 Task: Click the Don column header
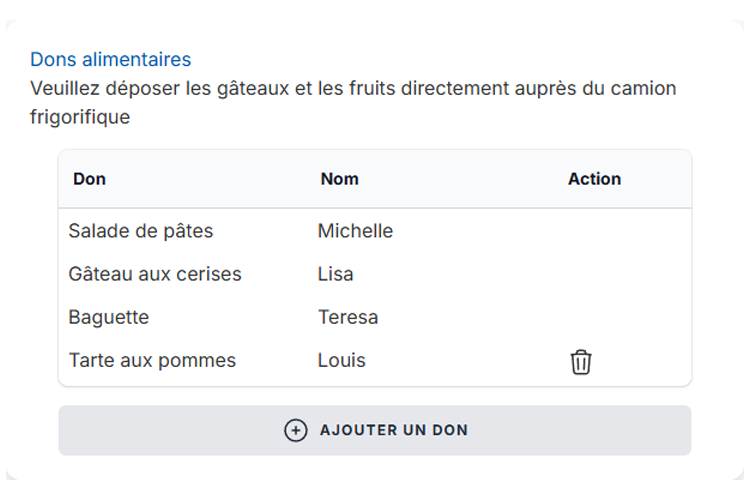point(89,179)
